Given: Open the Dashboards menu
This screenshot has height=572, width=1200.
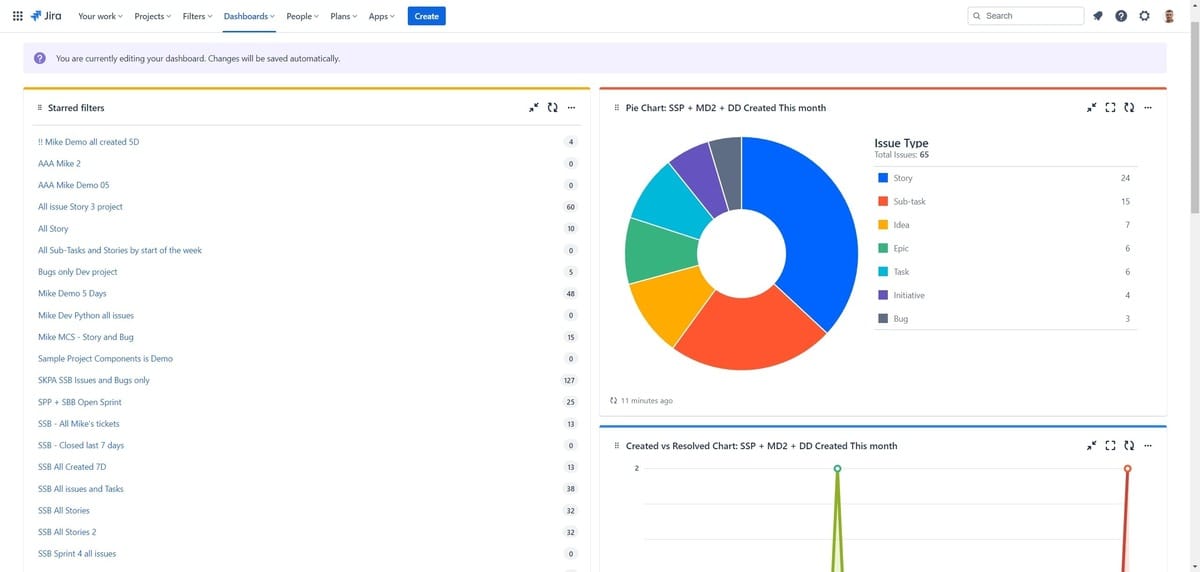Looking at the screenshot, I should (x=249, y=16).
